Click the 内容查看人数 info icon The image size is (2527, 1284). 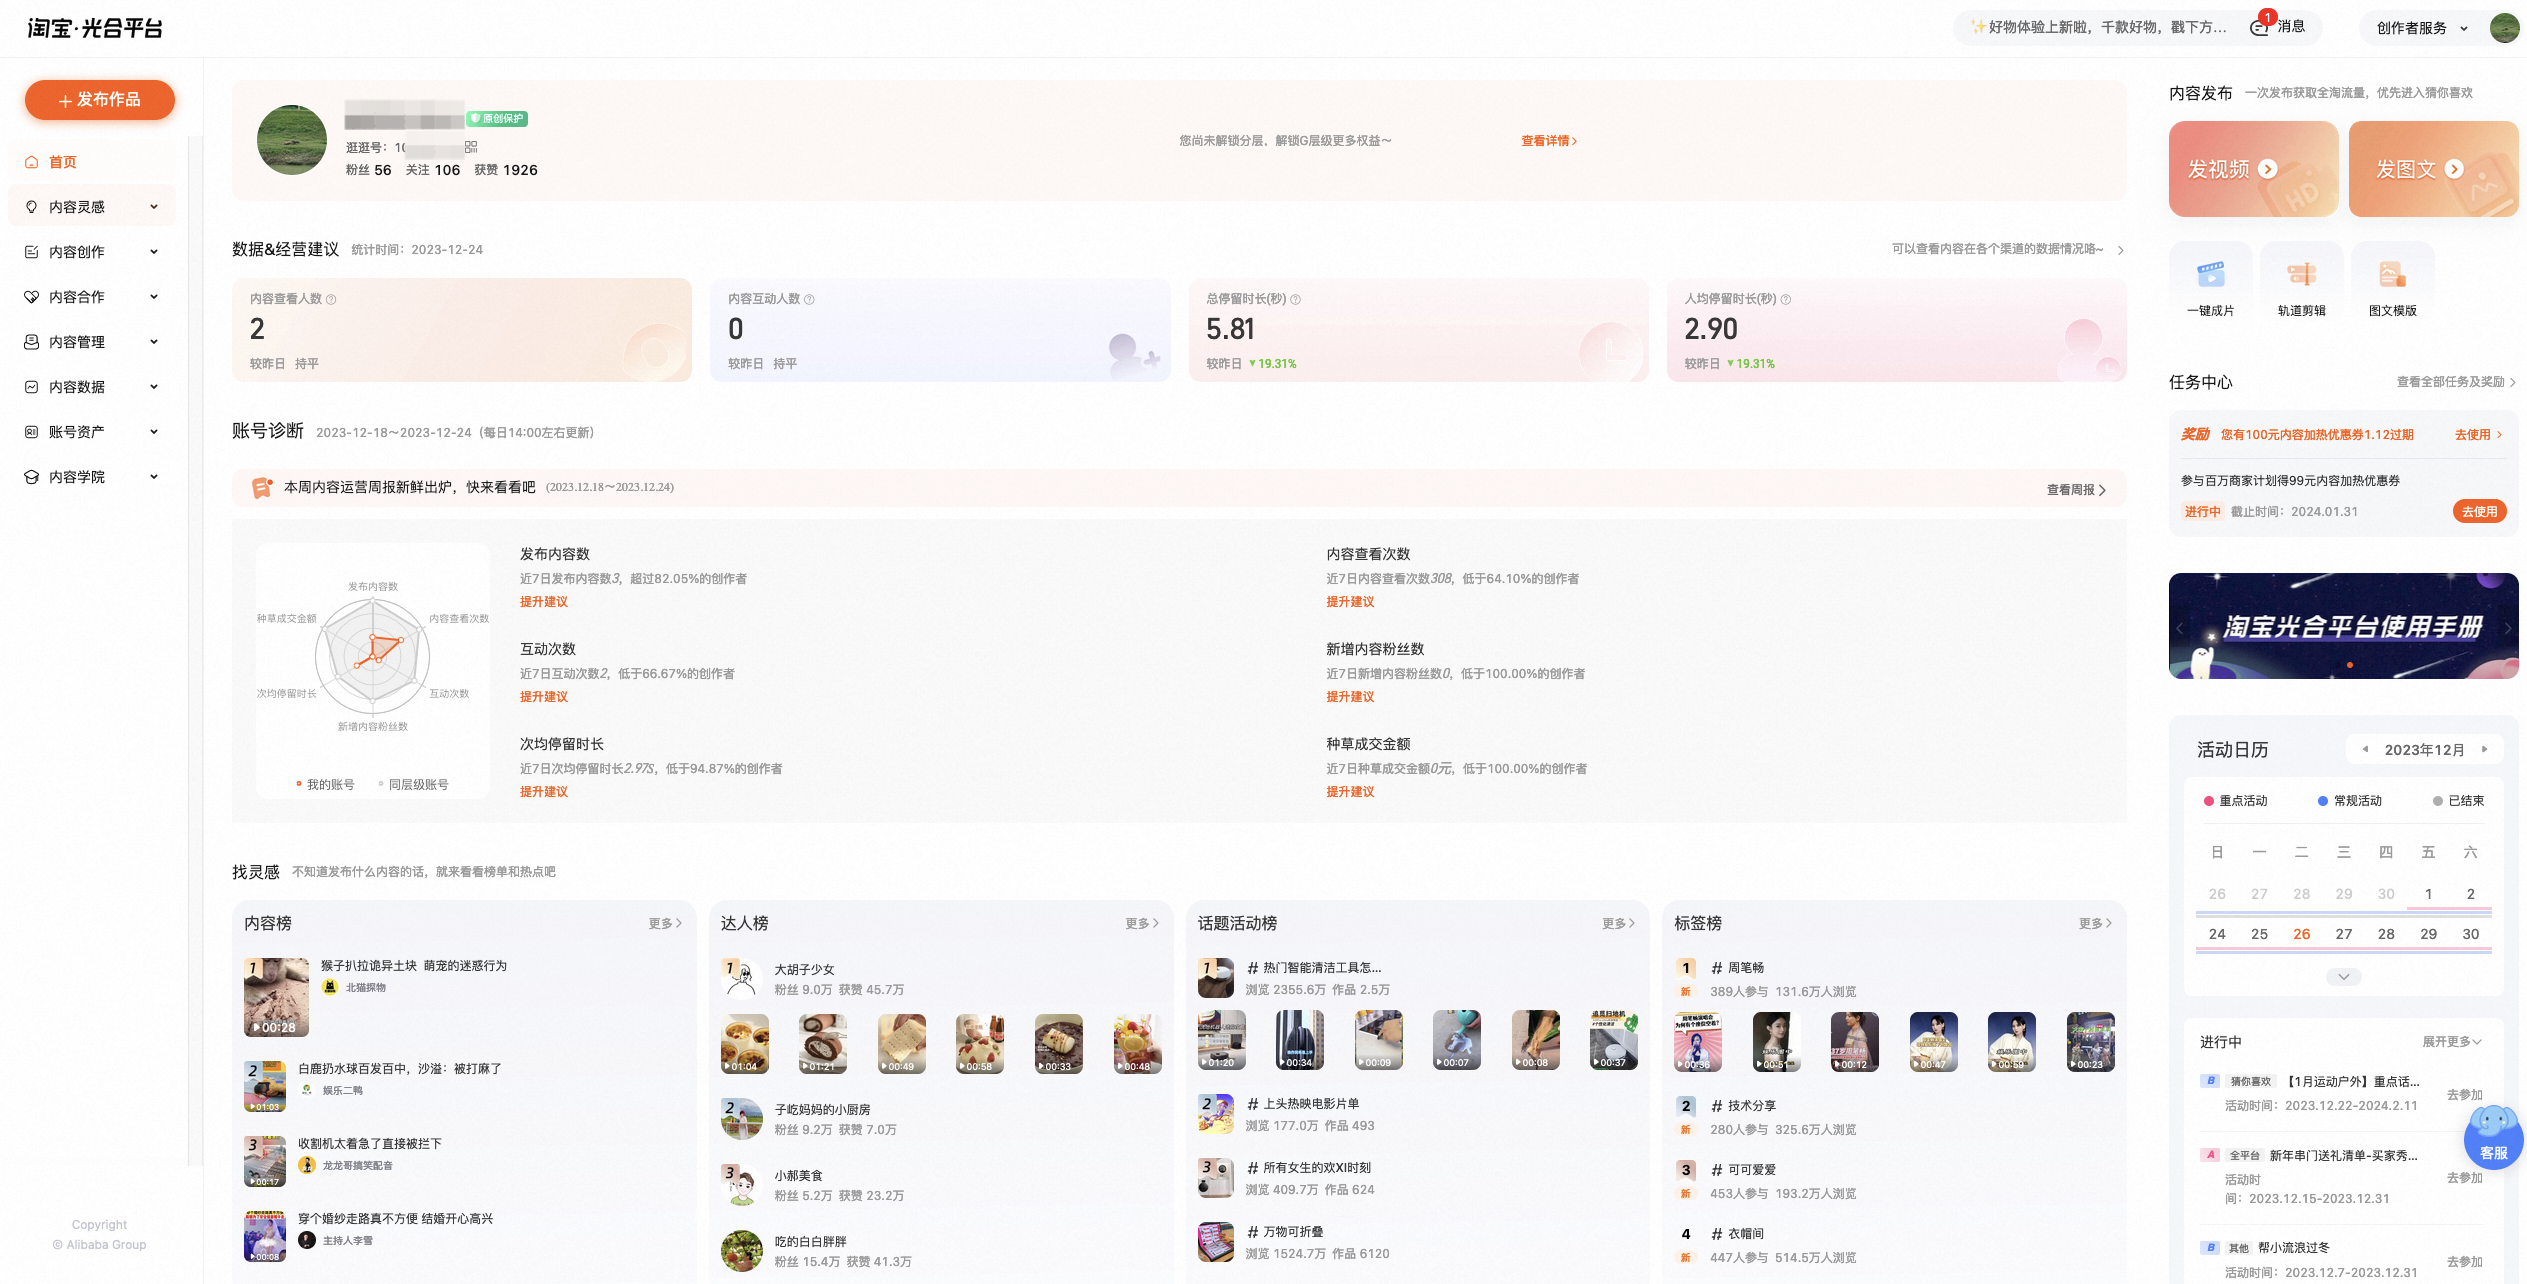[331, 299]
